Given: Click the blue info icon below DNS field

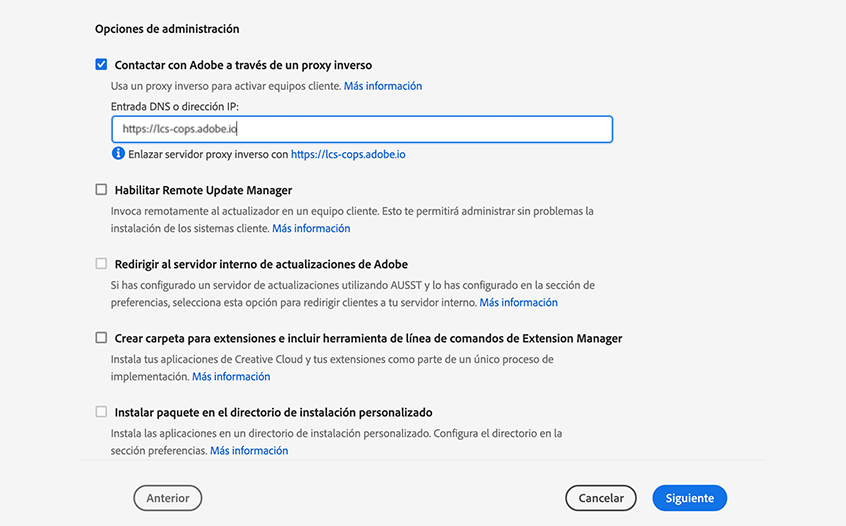Looking at the screenshot, I should 118,154.
